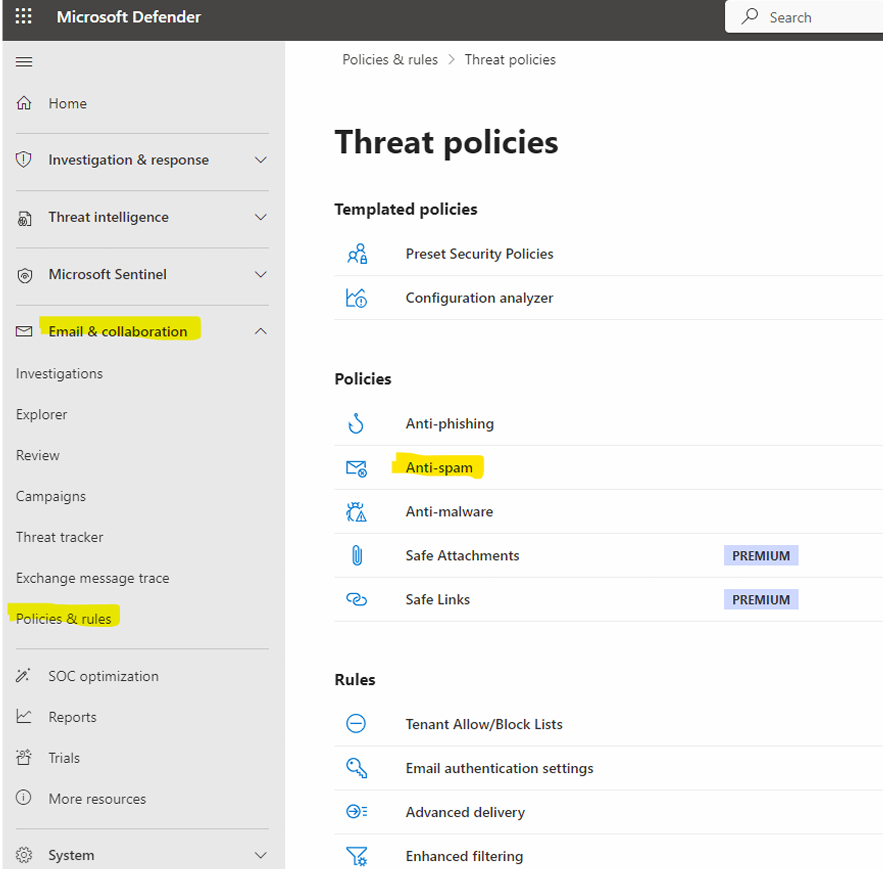Open Explorer from the sidebar

tap(41, 414)
